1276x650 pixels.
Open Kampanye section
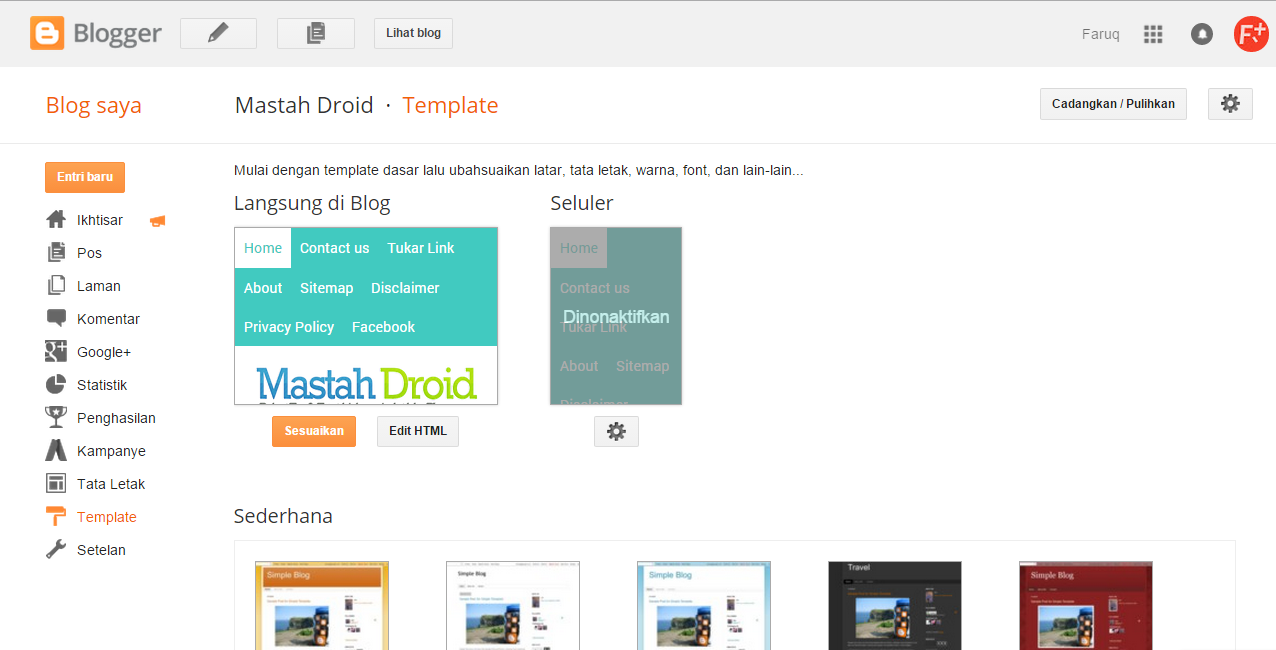click(x=111, y=451)
